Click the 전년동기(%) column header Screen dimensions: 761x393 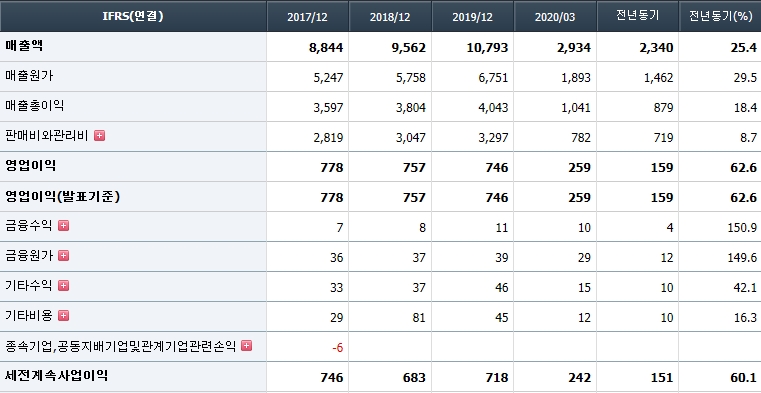(720, 16)
